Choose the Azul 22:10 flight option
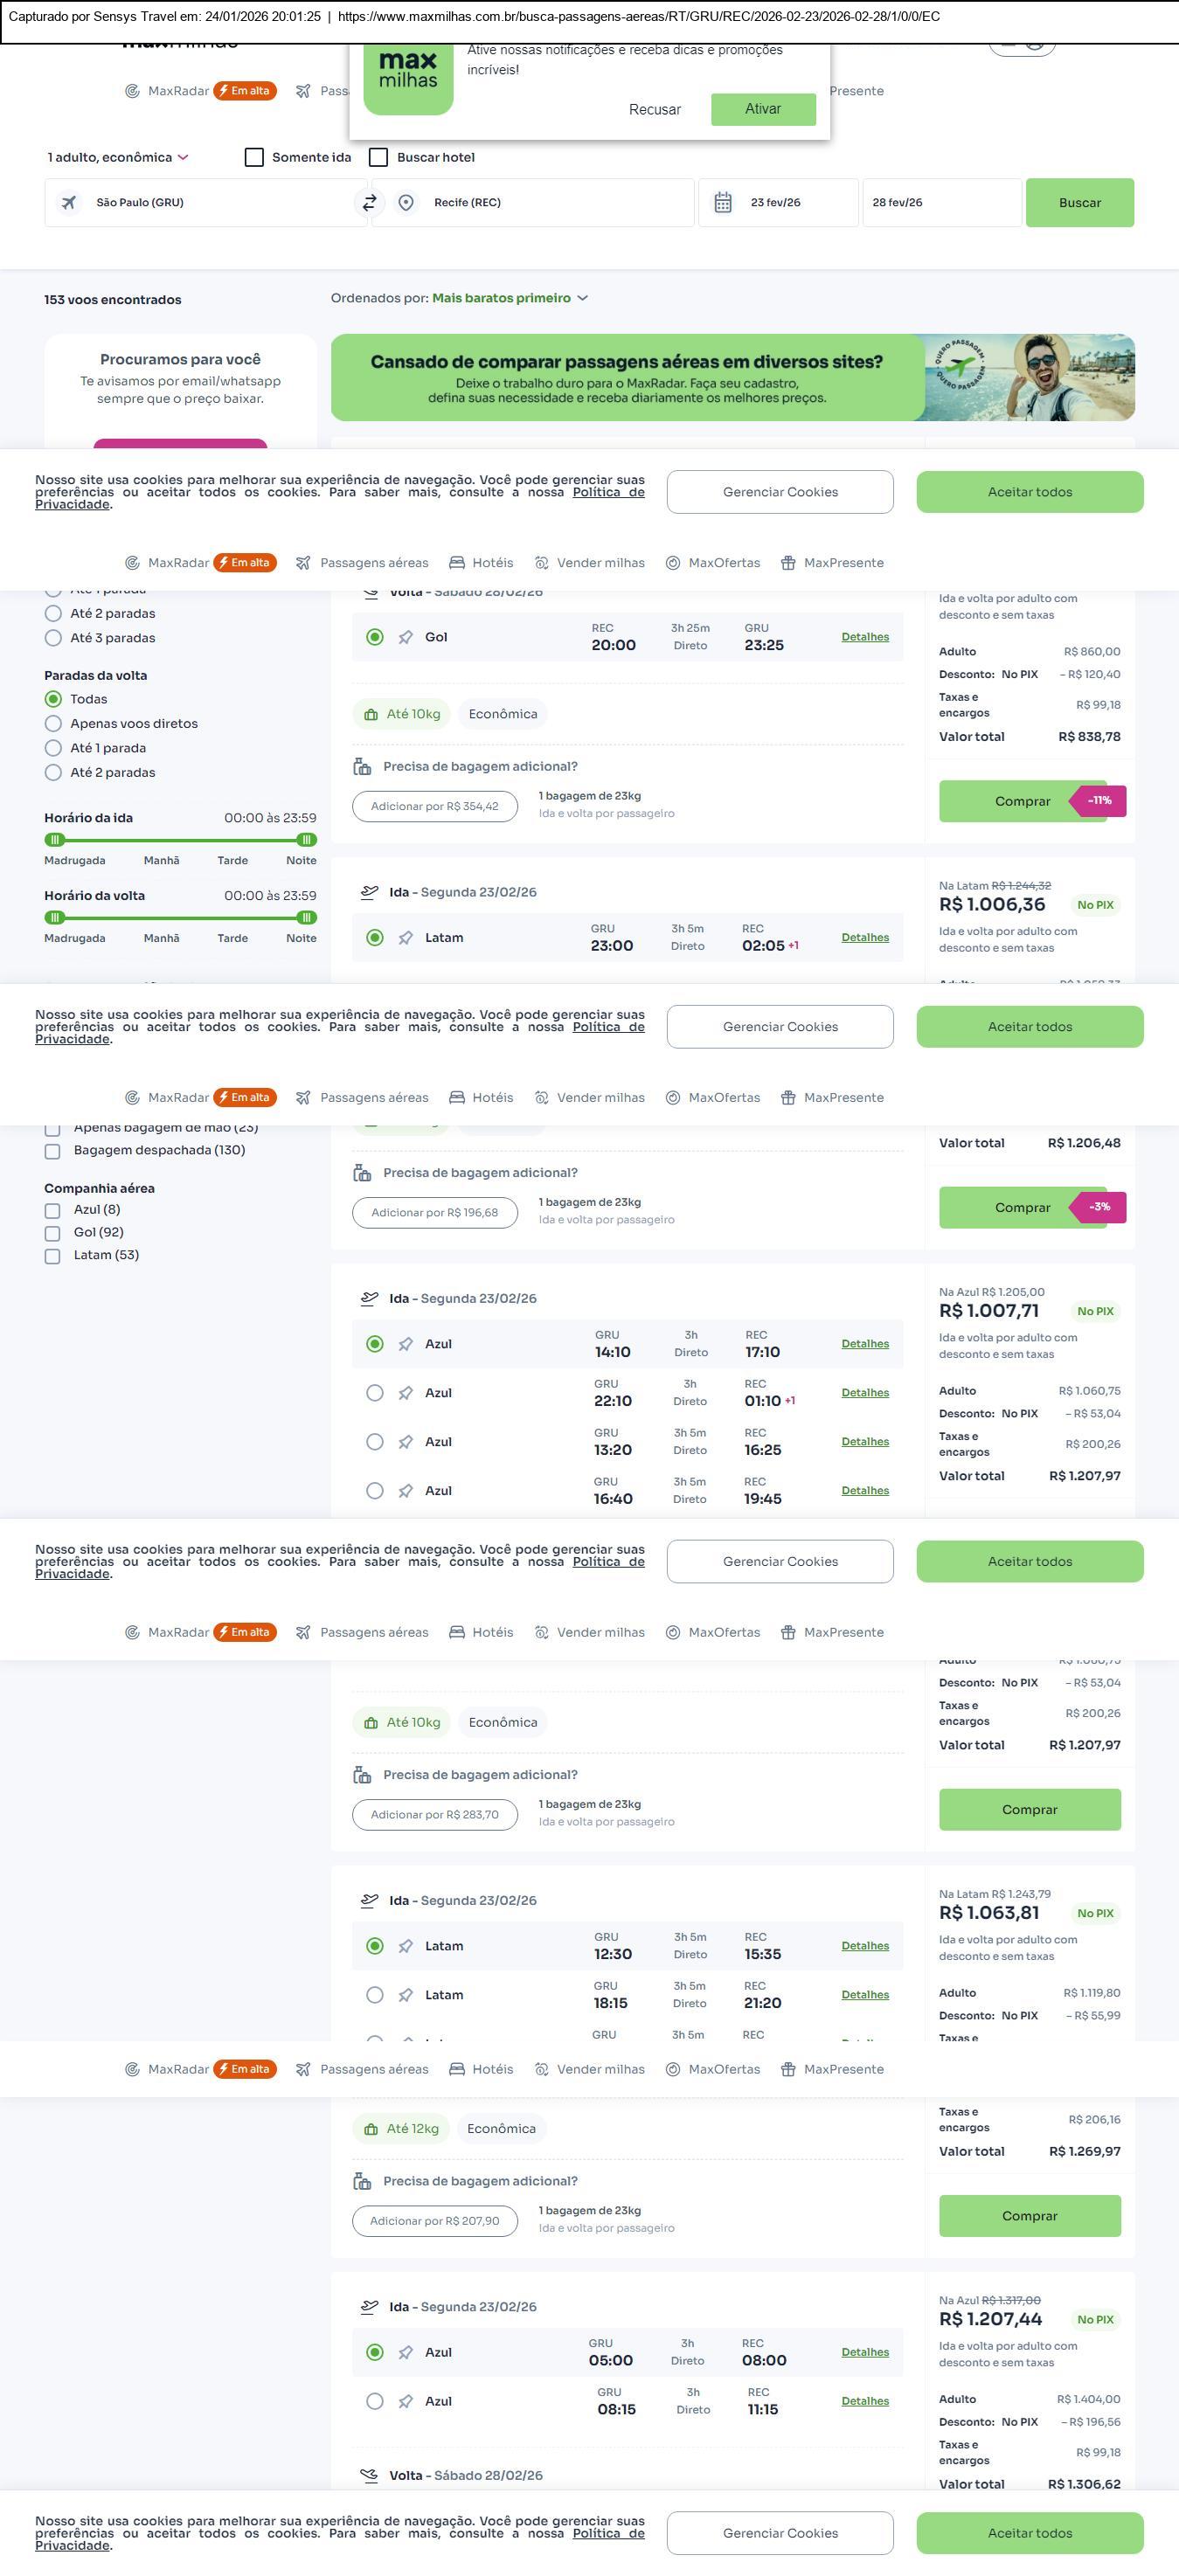1179x2576 pixels. point(374,1392)
